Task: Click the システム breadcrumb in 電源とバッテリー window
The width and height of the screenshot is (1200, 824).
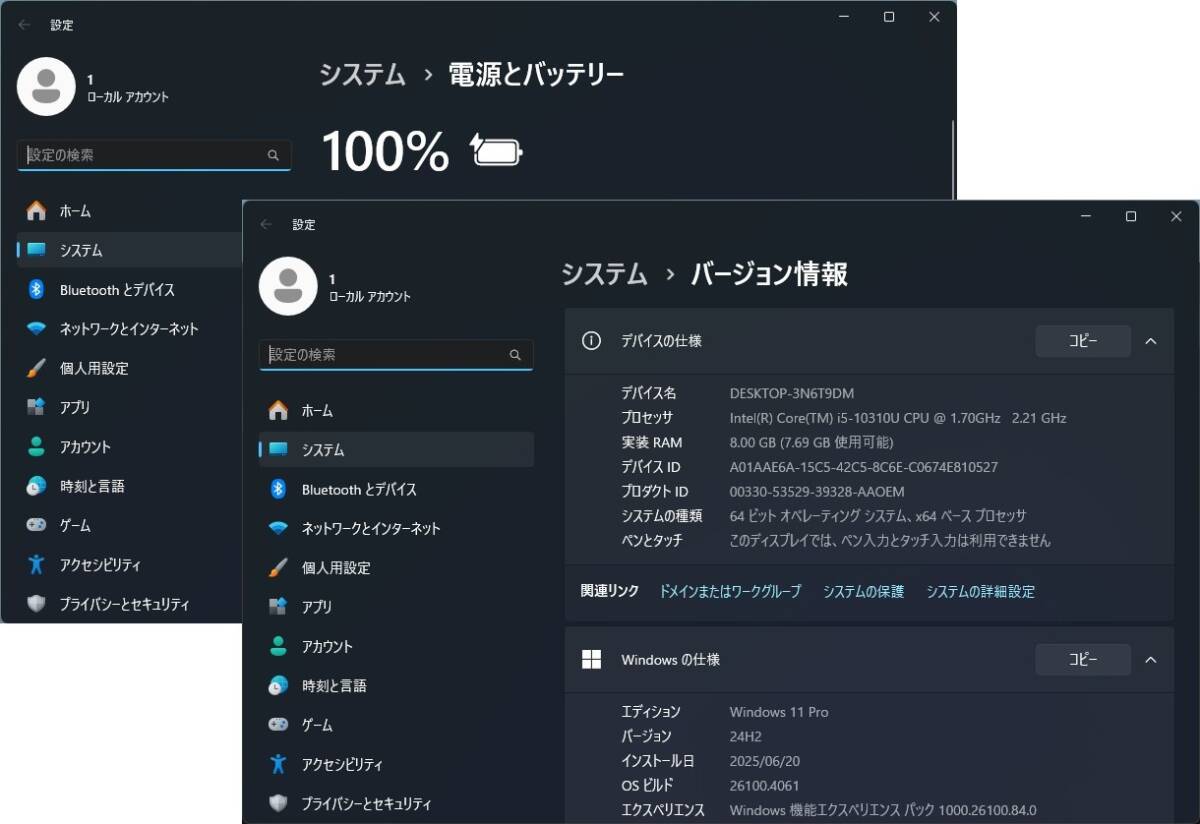Action: pos(362,75)
